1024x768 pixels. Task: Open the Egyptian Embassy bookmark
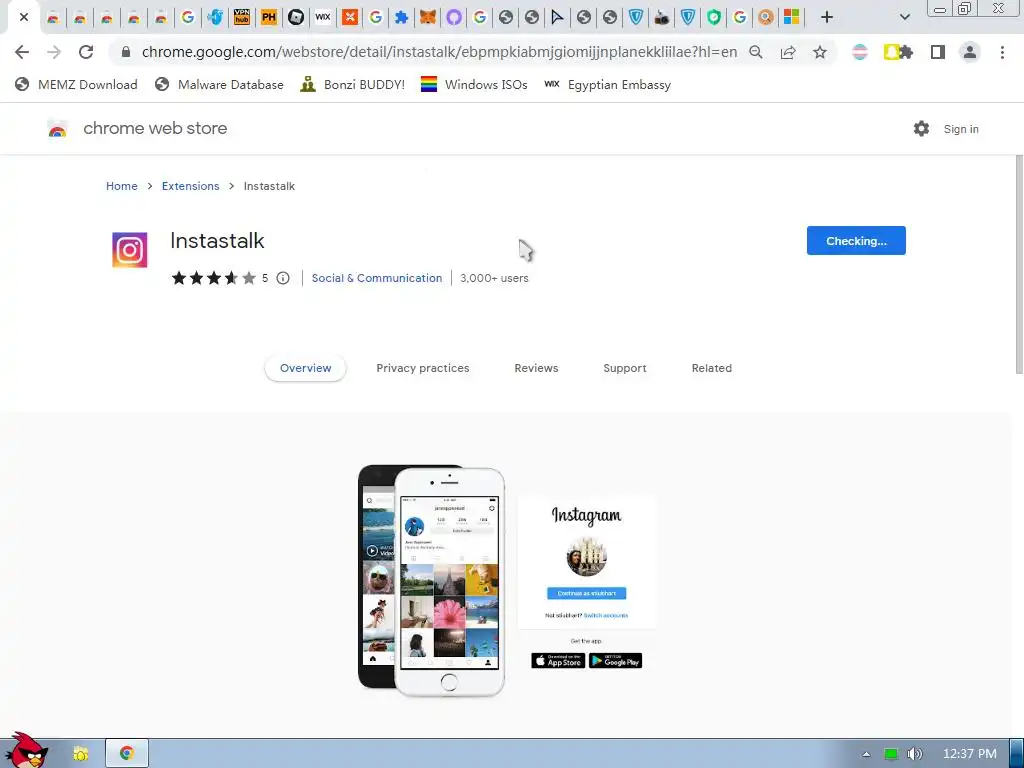point(607,84)
